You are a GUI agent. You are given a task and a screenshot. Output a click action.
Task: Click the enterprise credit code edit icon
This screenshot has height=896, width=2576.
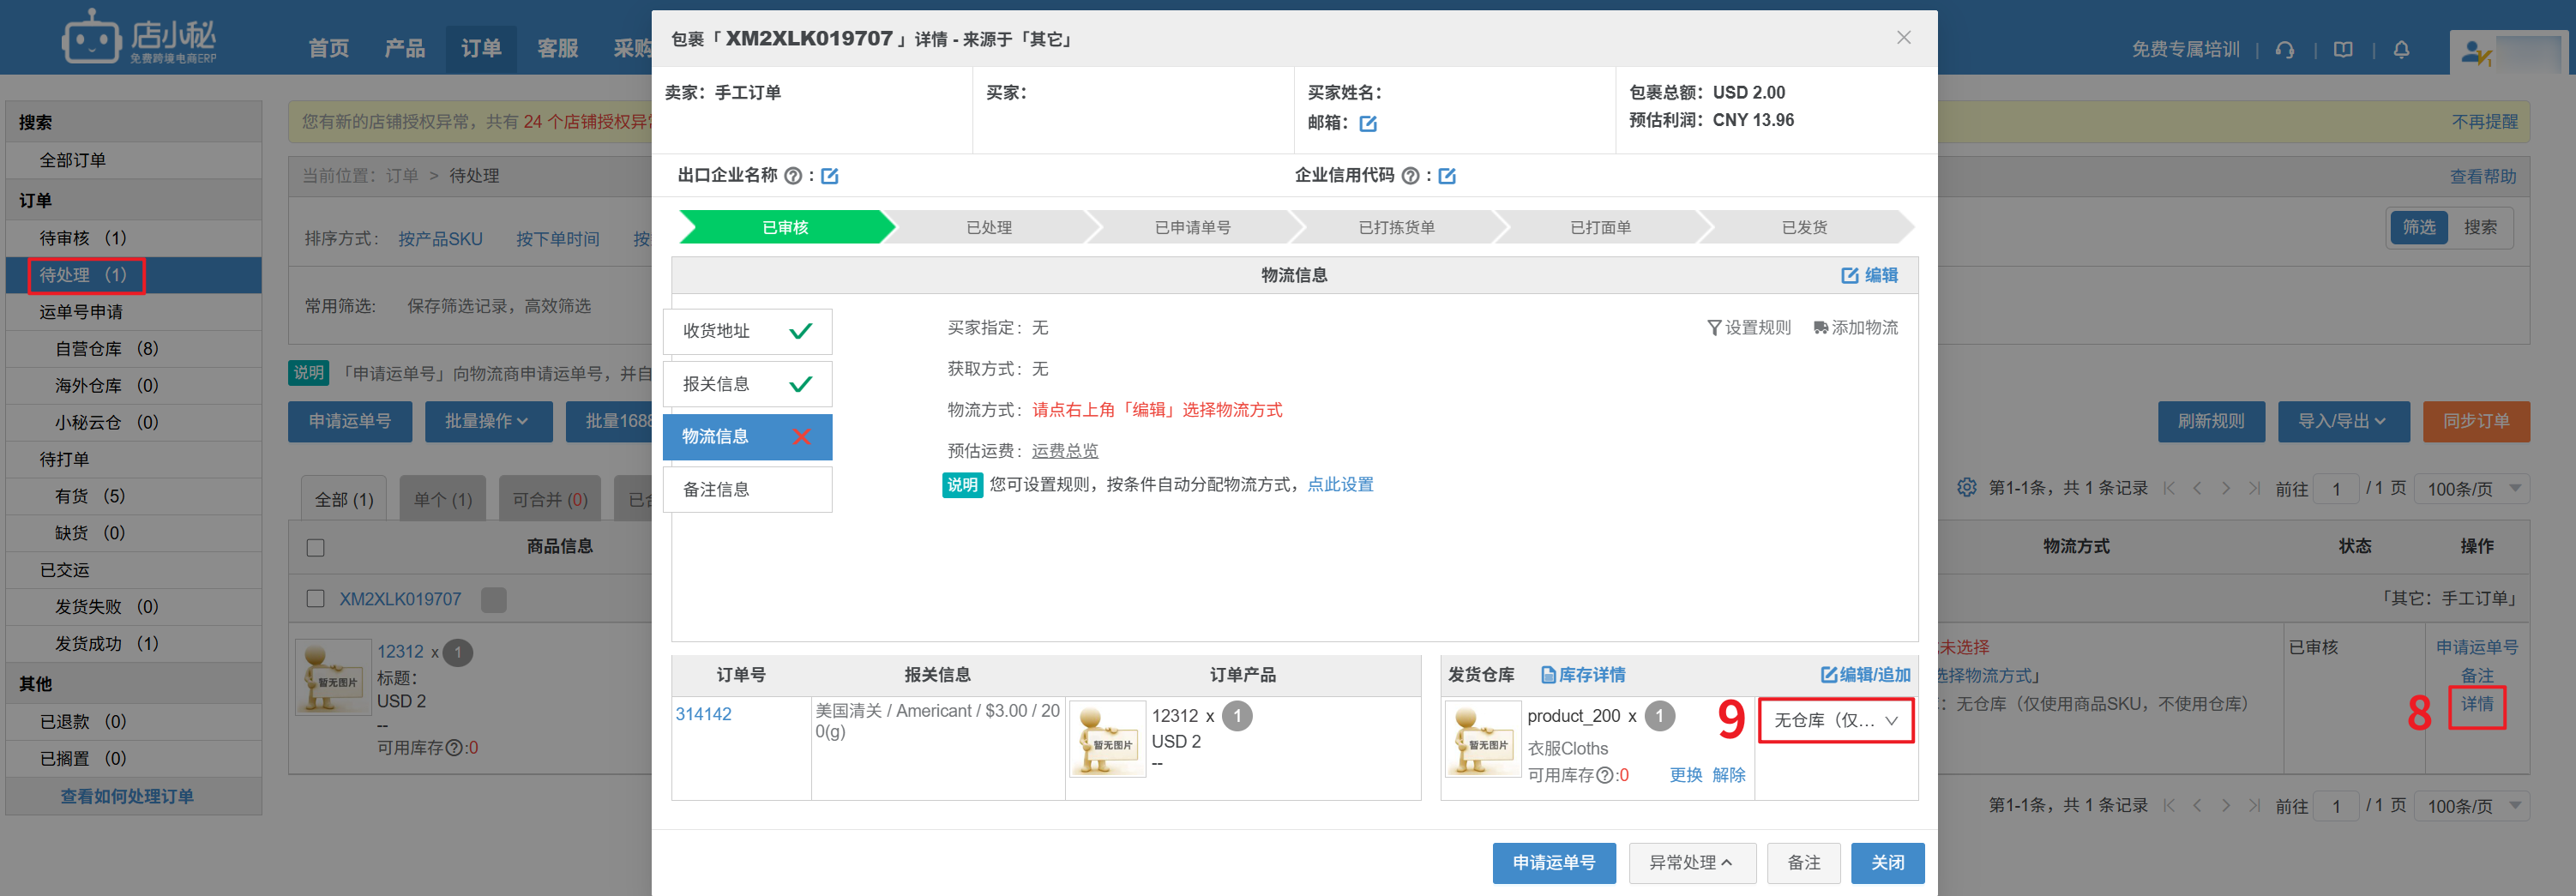[x=1446, y=177]
